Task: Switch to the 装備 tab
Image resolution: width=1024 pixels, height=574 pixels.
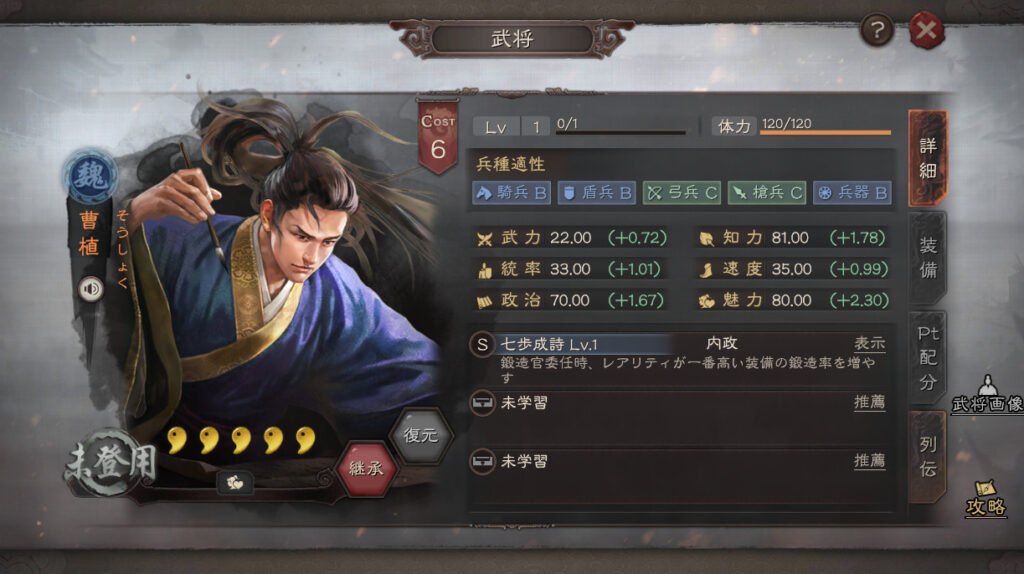Action: (927, 258)
